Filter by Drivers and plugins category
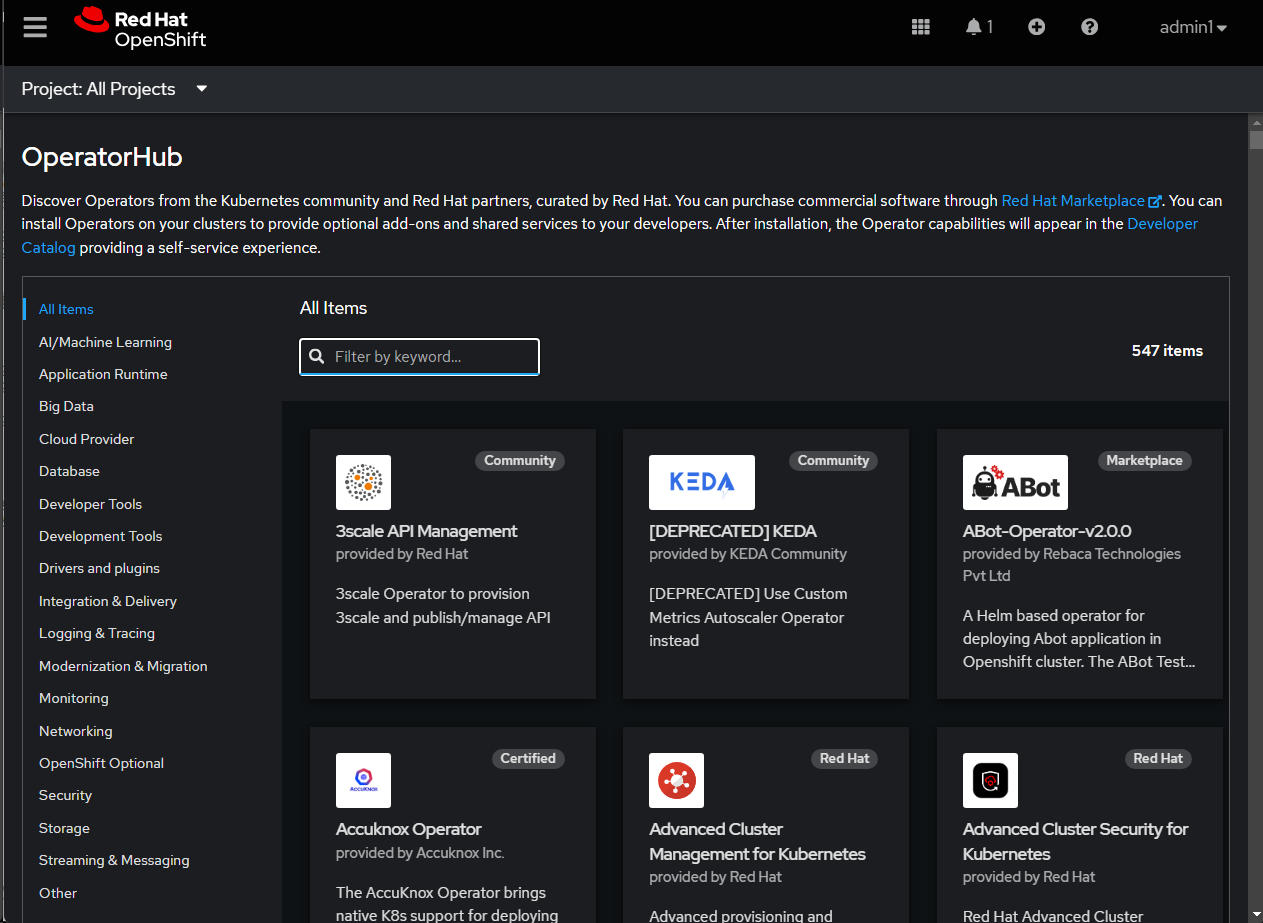 click(99, 568)
